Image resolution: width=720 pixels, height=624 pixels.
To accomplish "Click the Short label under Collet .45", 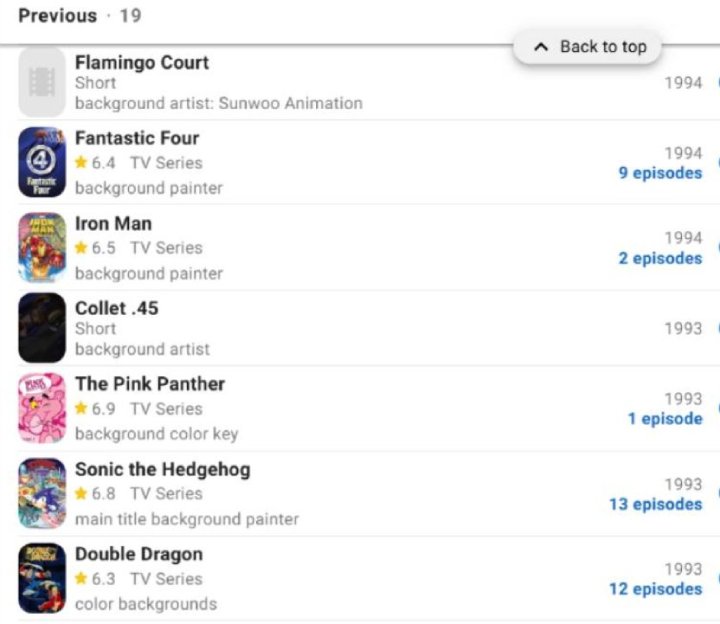I will pos(96,329).
